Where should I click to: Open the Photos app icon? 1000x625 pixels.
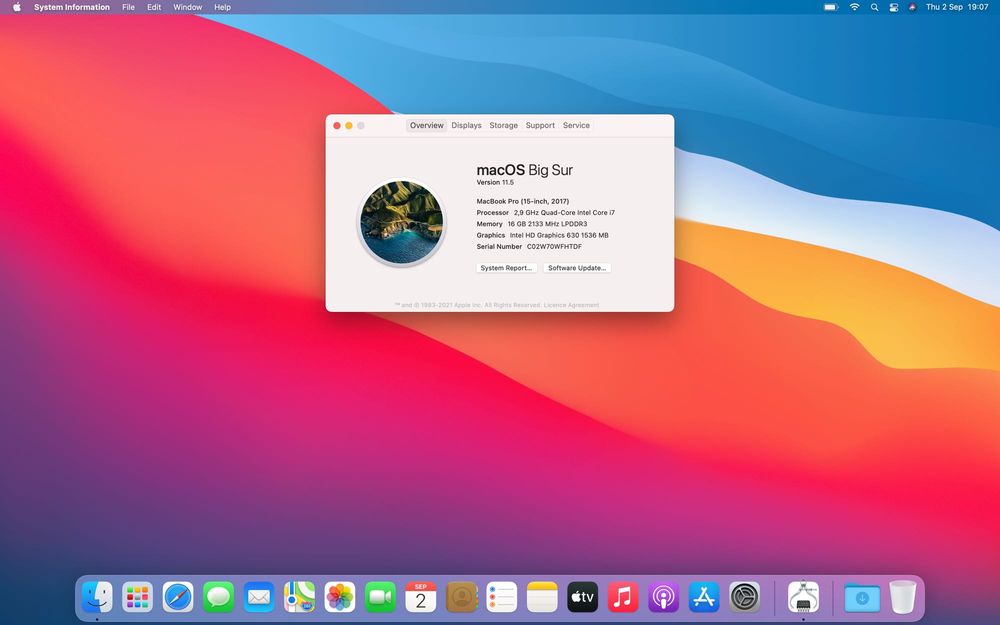[340, 598]
